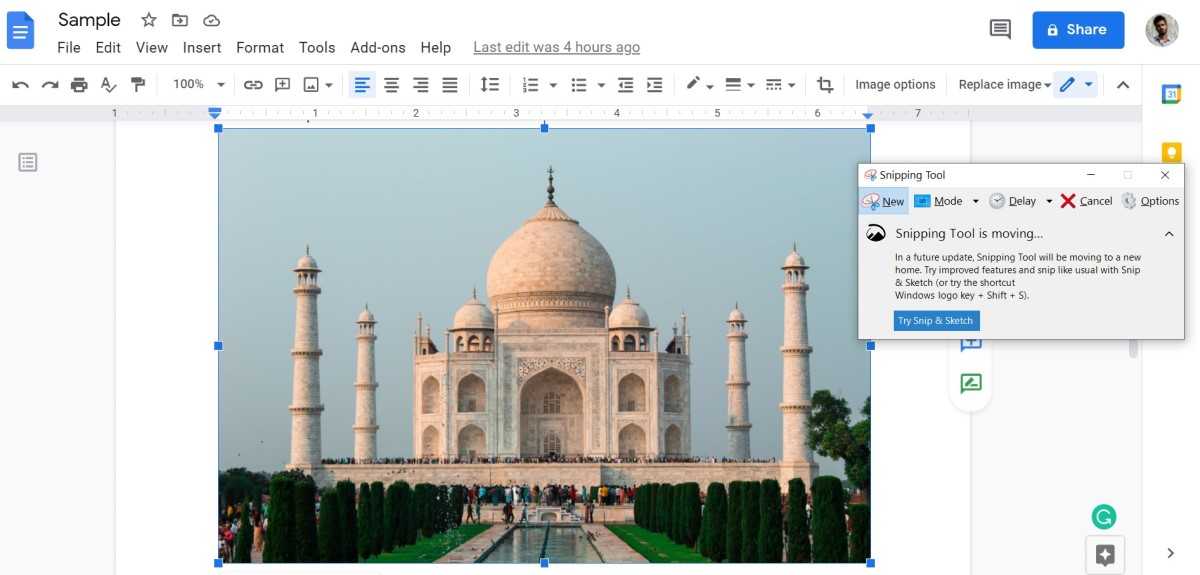Viewport: 1200px width, 575px height.
Task: Toggle center align formatting
Action: (x=391, y=85)
